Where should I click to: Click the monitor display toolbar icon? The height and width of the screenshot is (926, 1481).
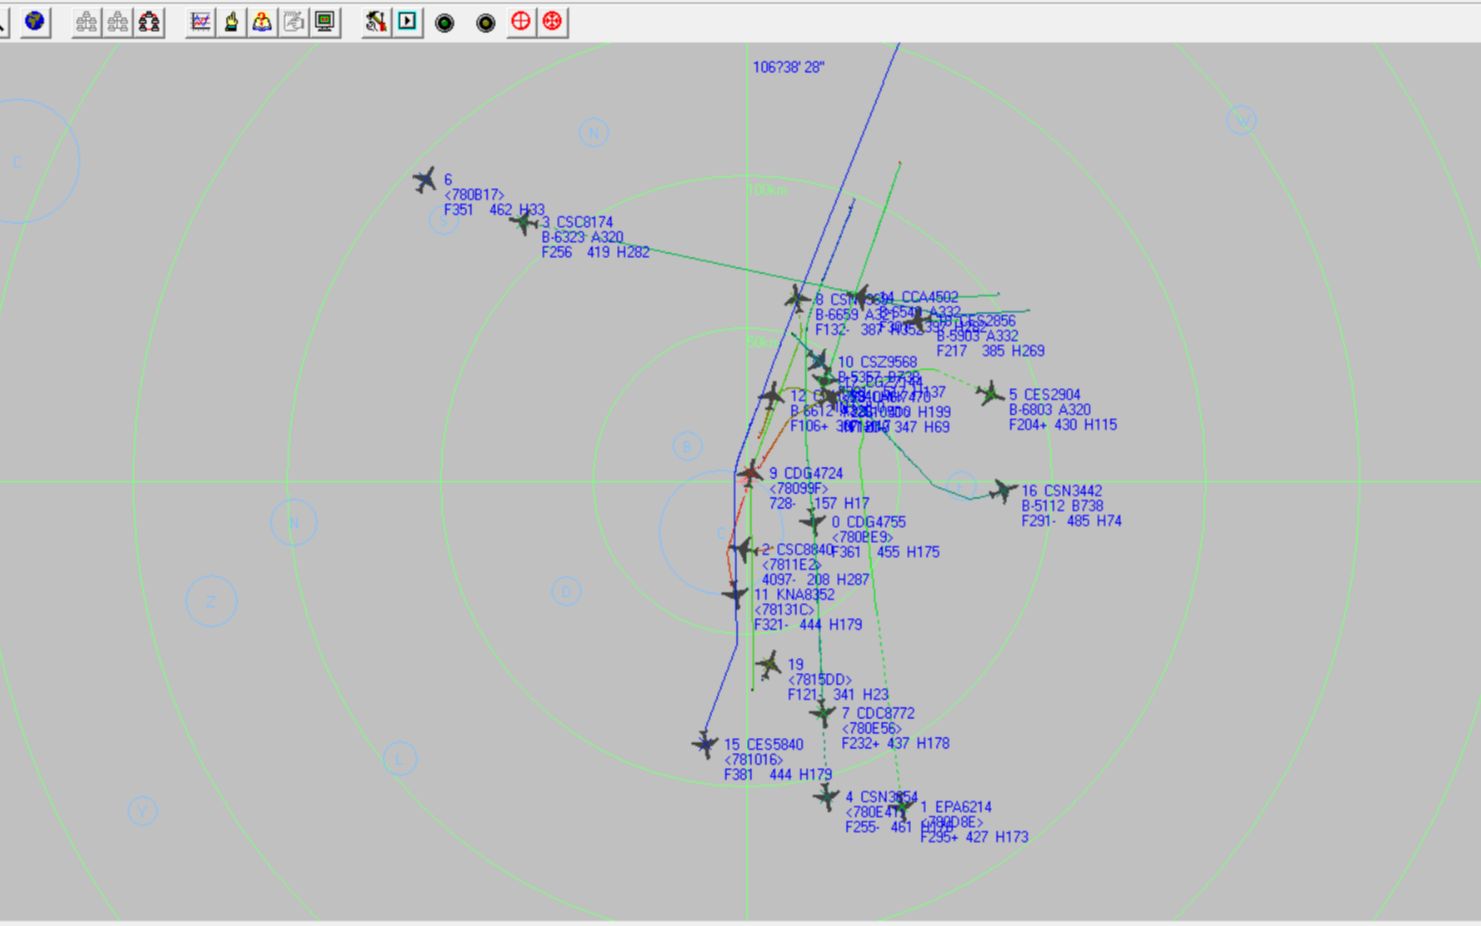tap(325, 21)
